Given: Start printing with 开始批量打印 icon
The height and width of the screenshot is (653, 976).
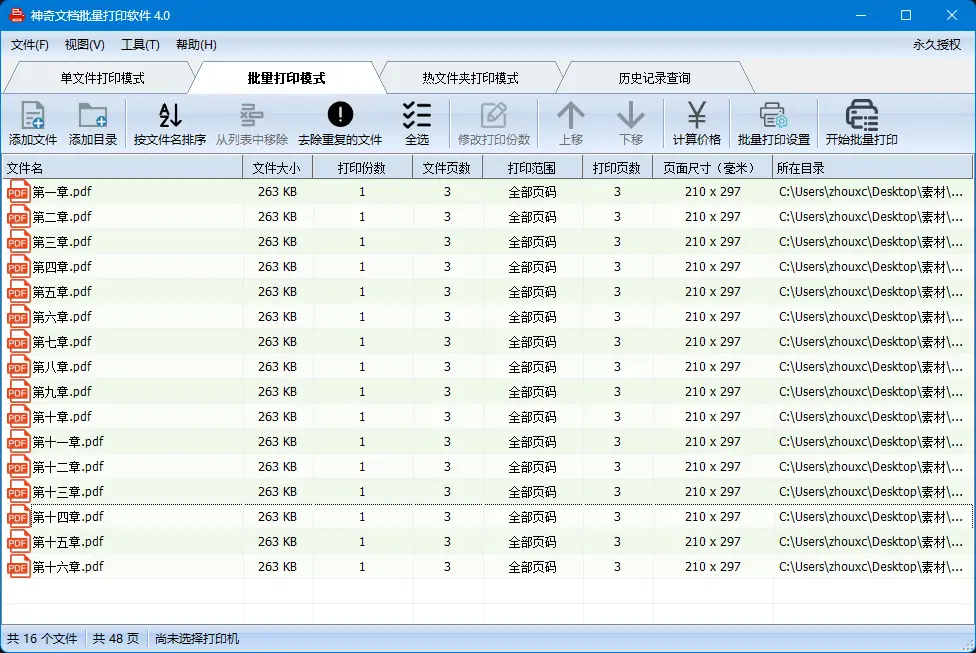Looking at the screenshot, I should tap(861, 116).
